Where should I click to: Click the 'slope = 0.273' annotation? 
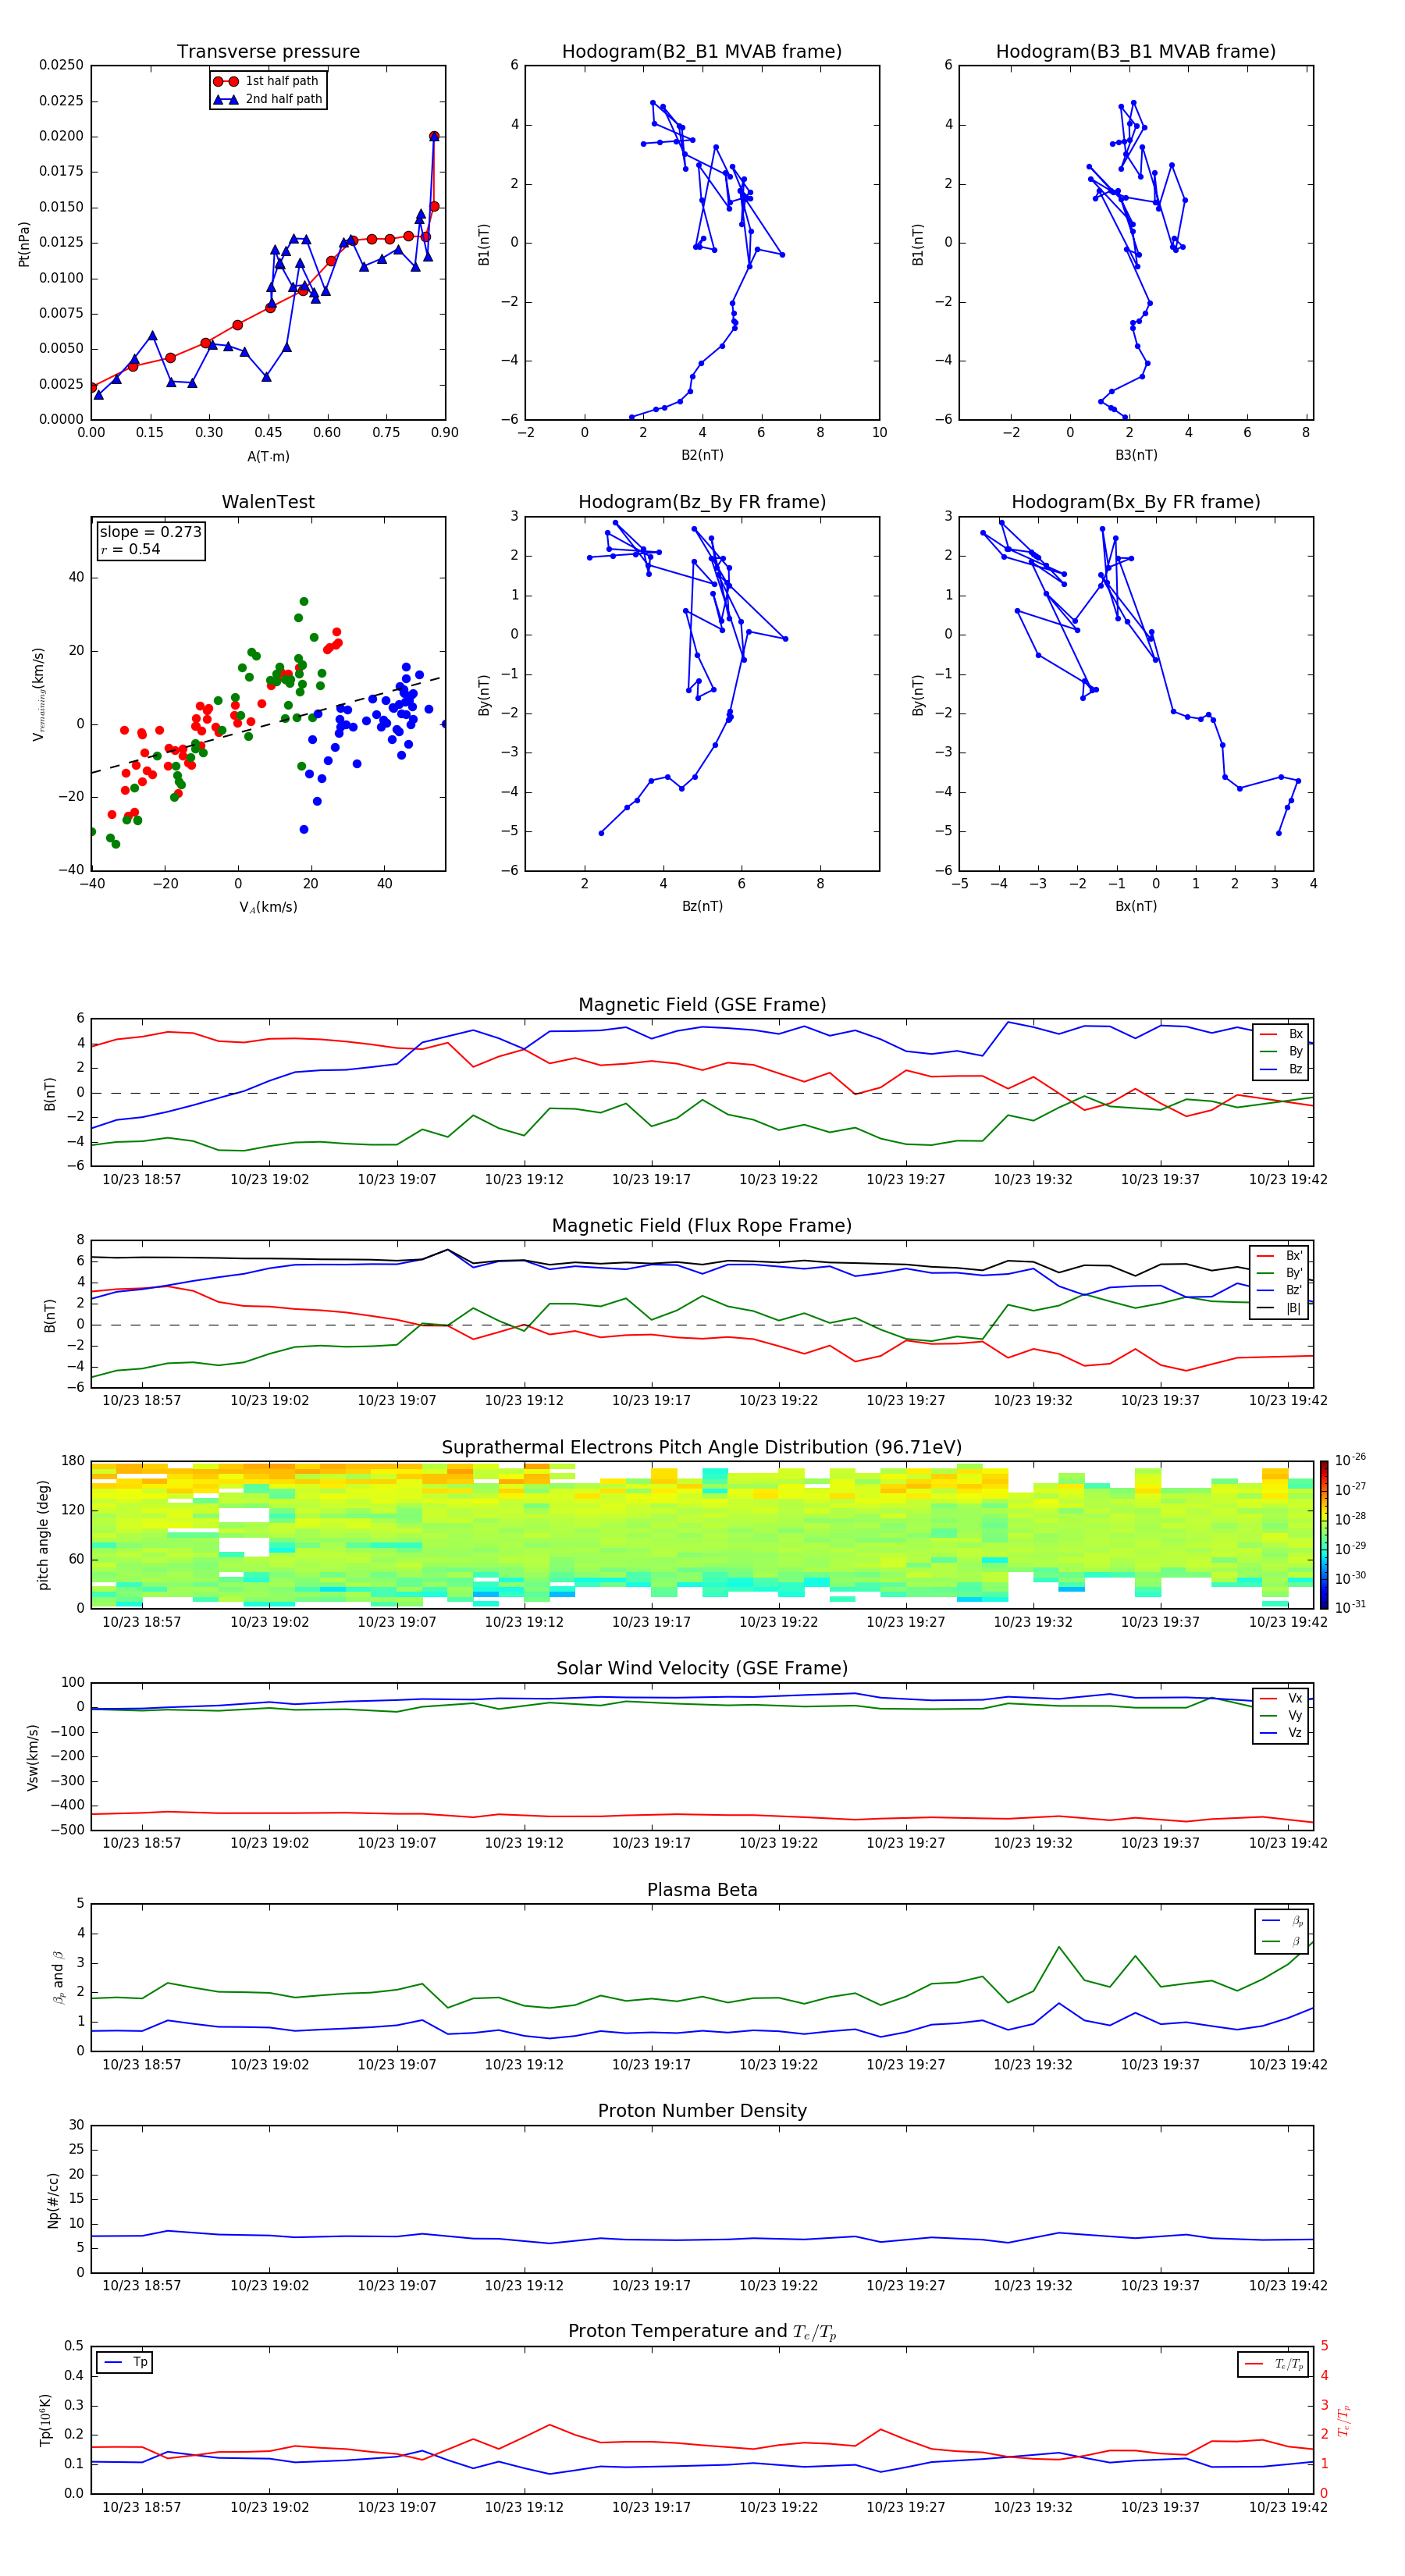[x=150, y=532]
